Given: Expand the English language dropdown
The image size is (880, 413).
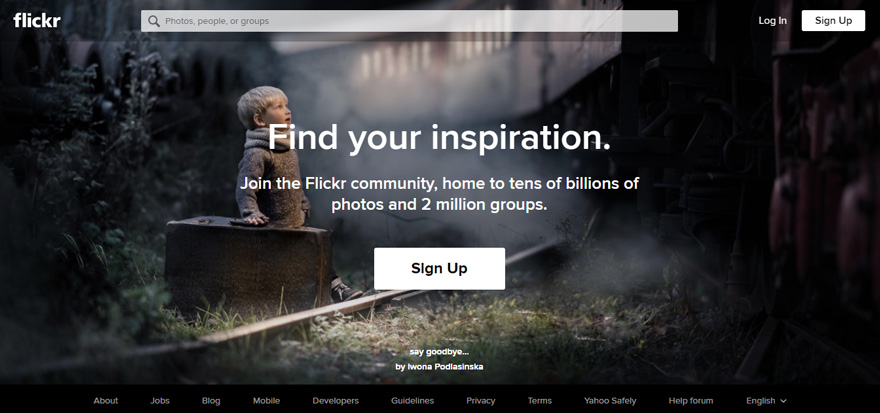Looking at the screenshot, I should 766,401.
